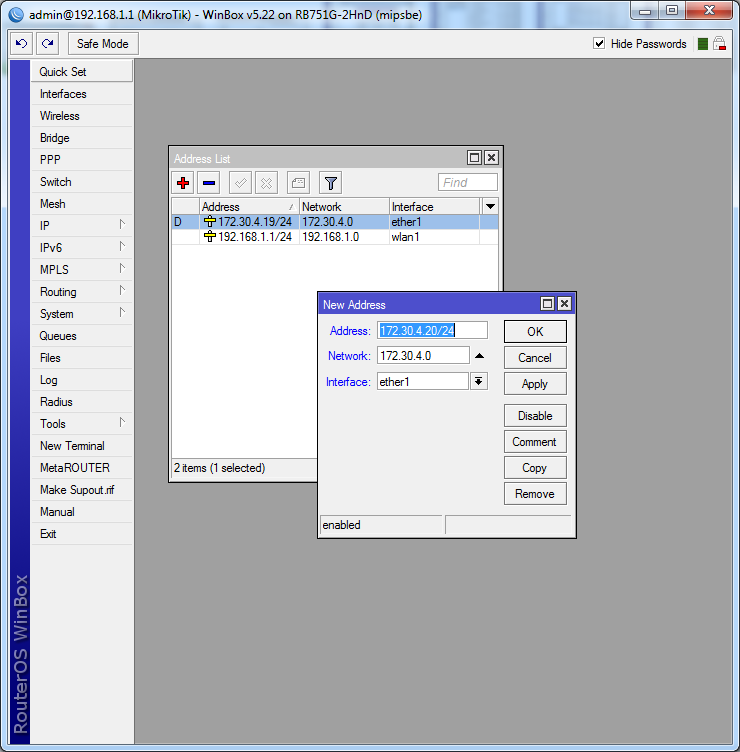
Task: Click Disable in New Address dialog
Action: pyautogui.click(x=535, y=416)
